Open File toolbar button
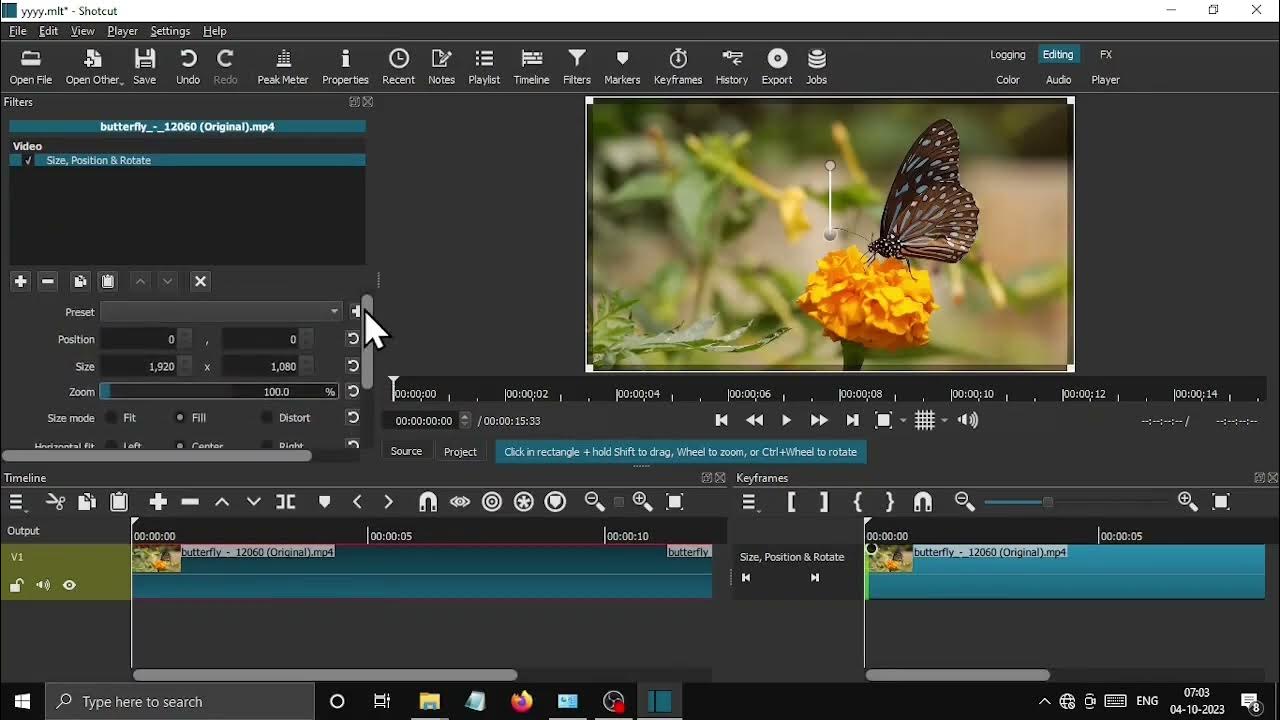The image size is (1280, 720). pyautogui.click(x=31, y=67)
